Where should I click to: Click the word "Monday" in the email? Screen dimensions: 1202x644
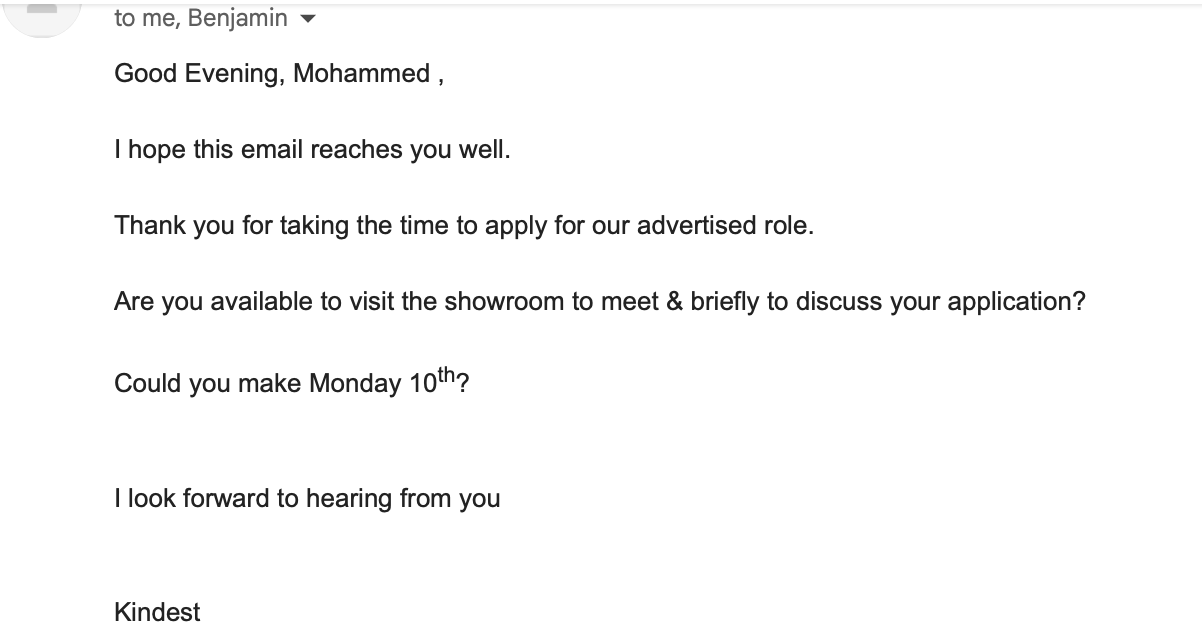[x=355, y=384]
